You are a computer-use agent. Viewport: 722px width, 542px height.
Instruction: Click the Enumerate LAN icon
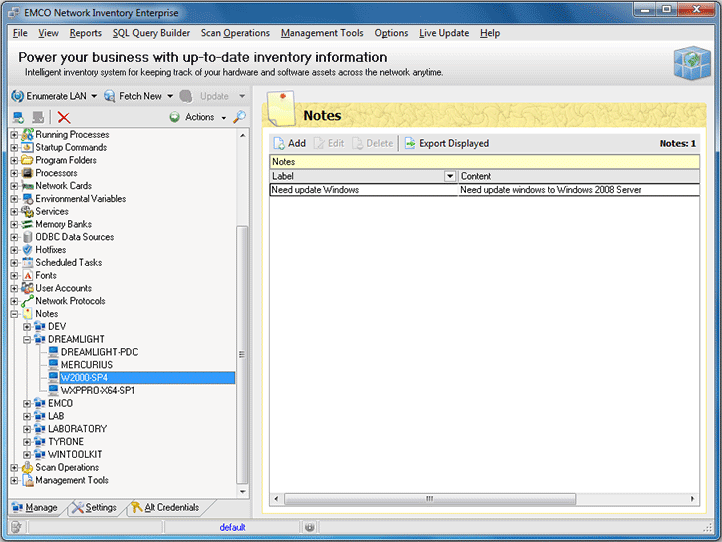click(x=17, y=96)
